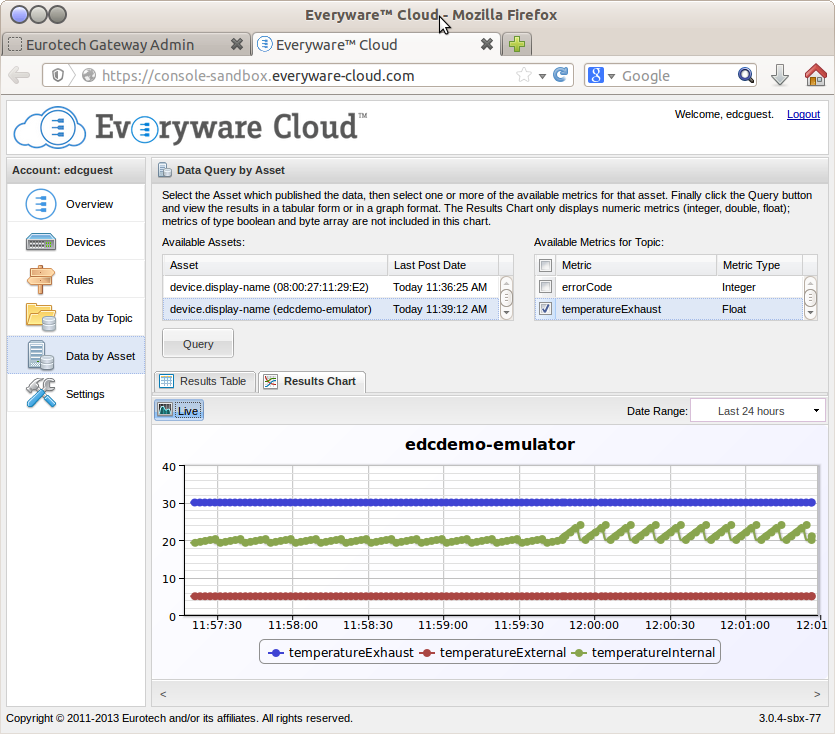Open the Settings menu item
Image resolution: width=835 pixels, height=734 pixels.
76,394
